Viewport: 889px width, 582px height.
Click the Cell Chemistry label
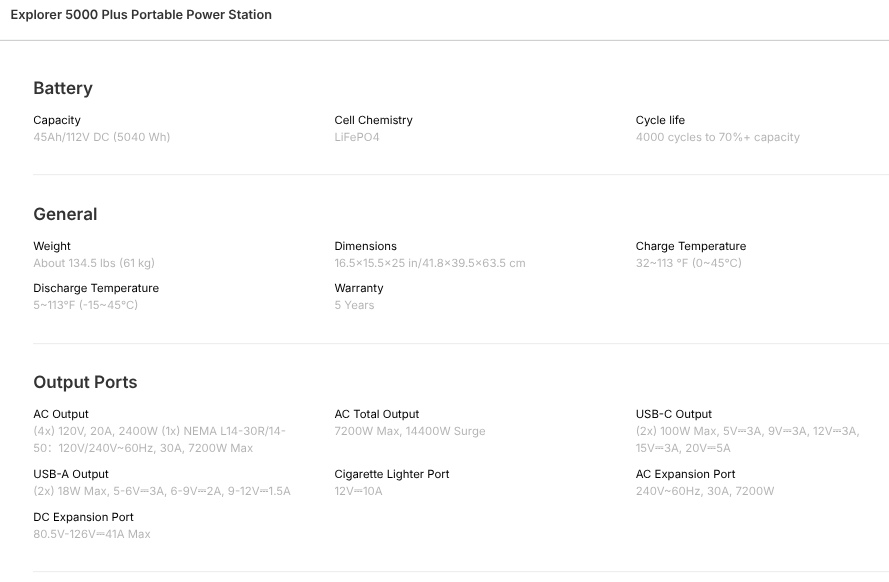click(x=373, y=120)
